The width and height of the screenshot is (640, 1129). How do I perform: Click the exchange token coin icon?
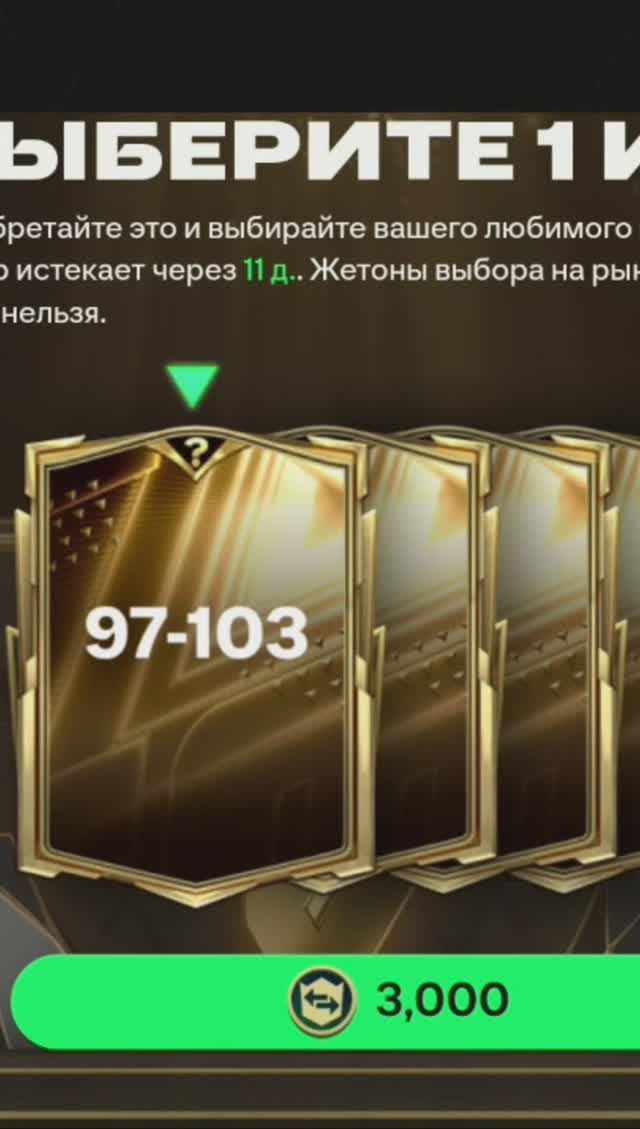click(323, 999)
